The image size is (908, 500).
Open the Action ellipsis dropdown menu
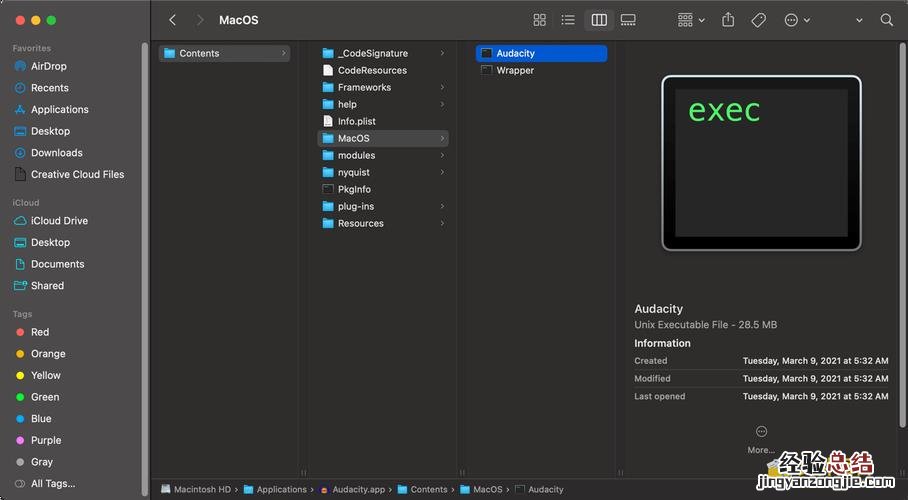click(797, 20)
